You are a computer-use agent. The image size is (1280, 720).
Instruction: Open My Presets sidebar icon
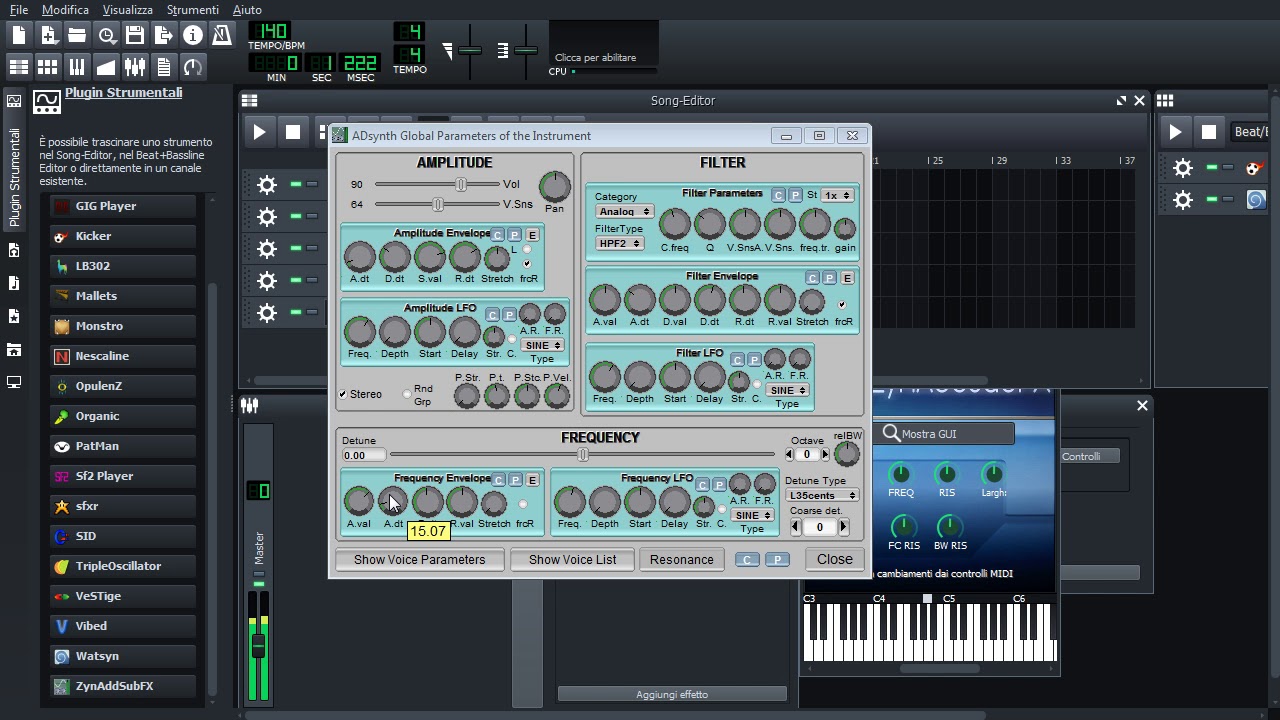coord(14,316)
